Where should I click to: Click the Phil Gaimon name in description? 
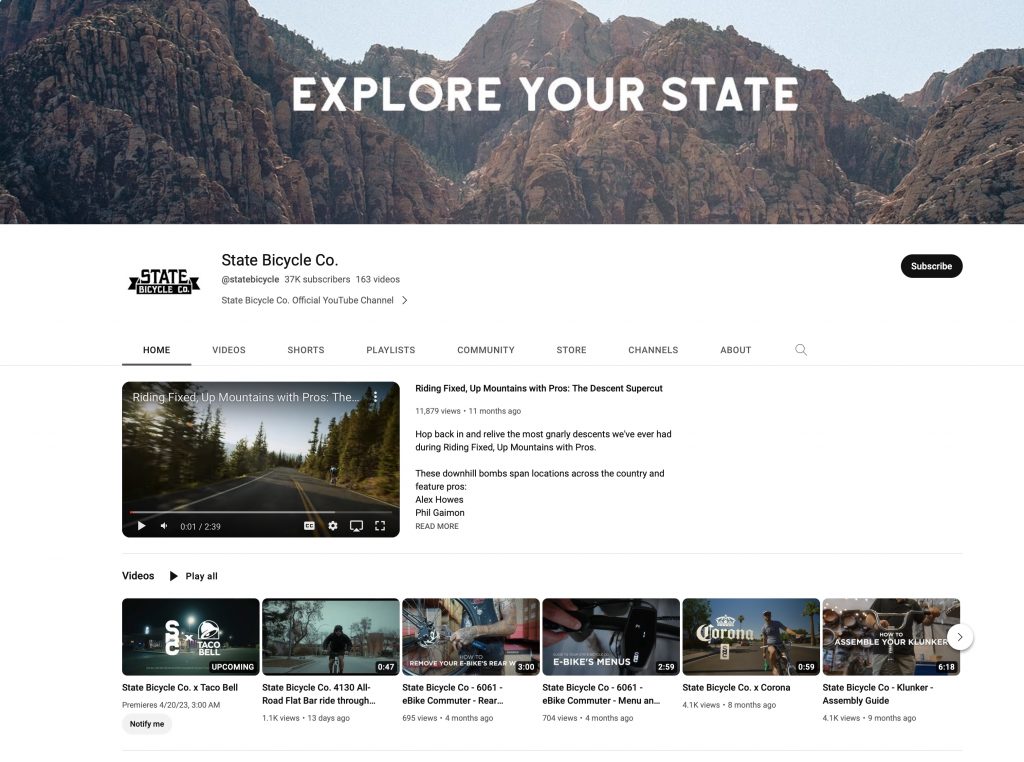(440, 513)
